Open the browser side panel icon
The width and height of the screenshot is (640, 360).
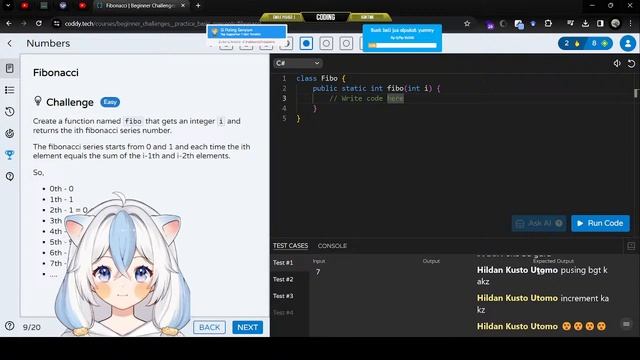pos(600,24)
